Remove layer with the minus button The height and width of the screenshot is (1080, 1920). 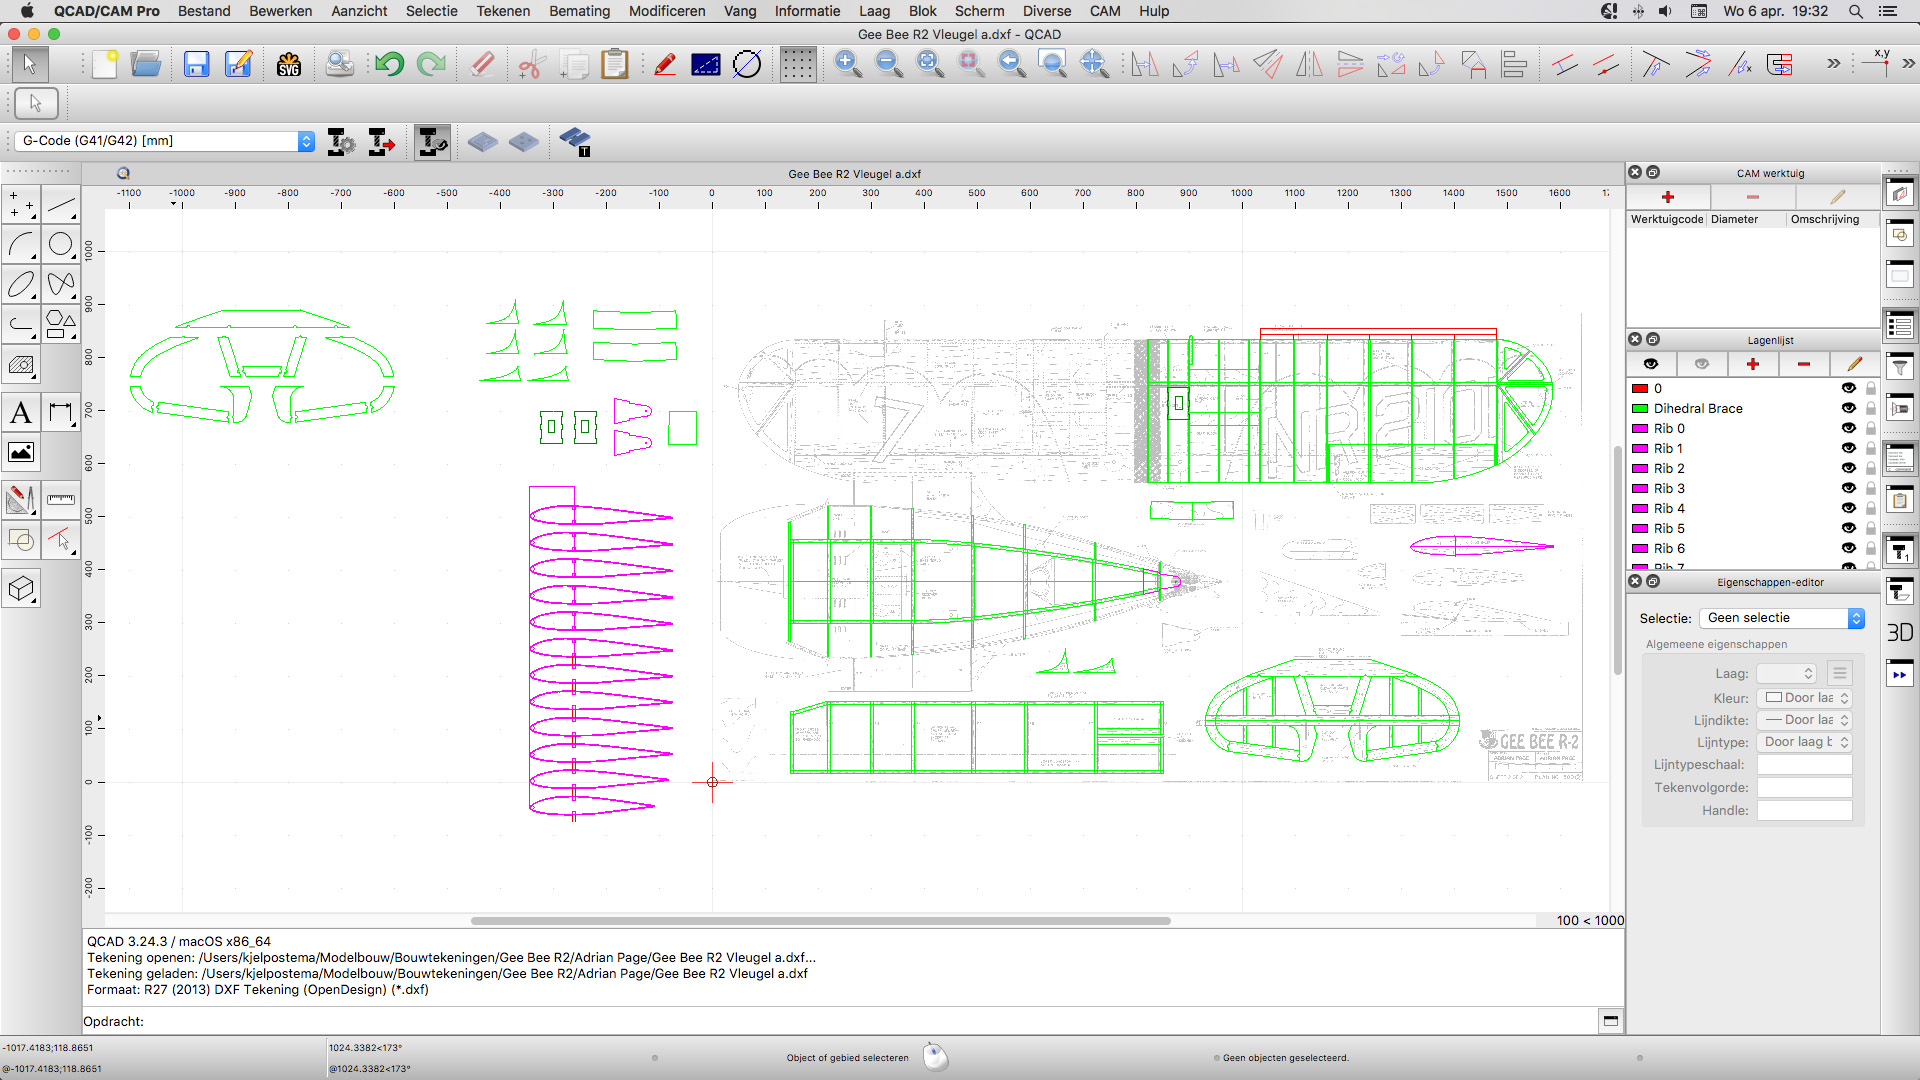pos(1804,364)
